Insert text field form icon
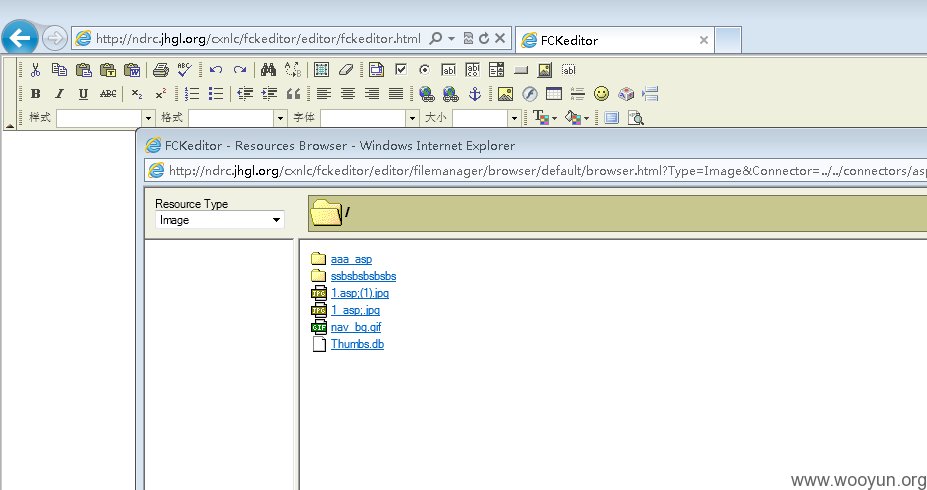 (x=449, y=70)
